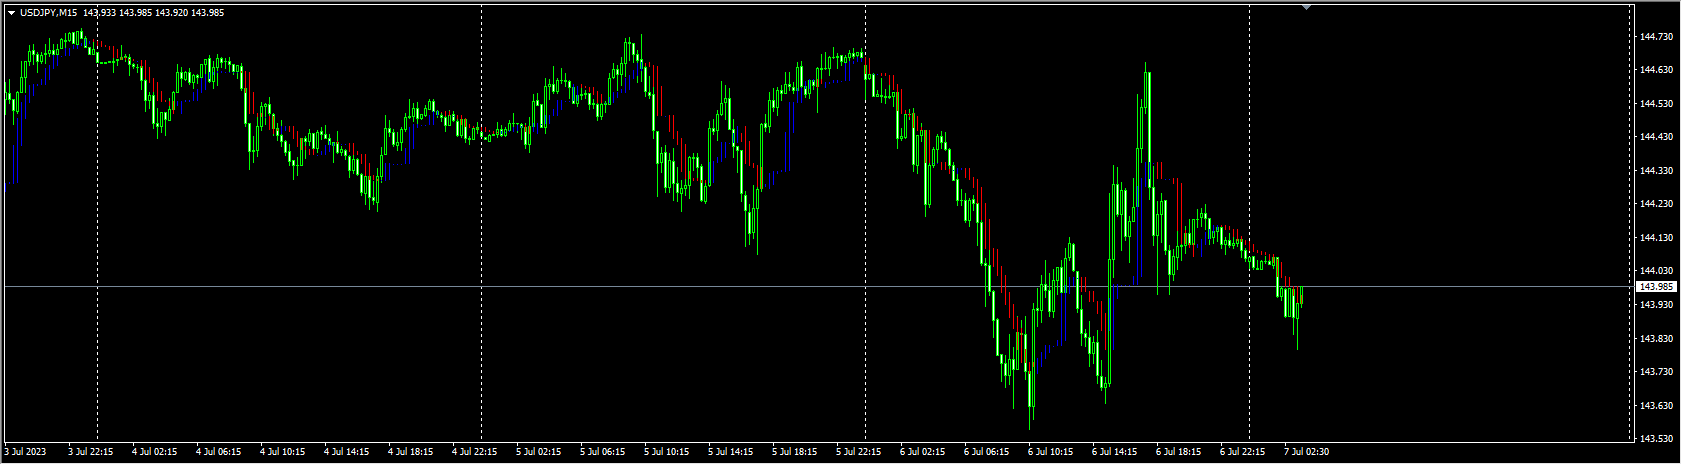Click the 144.630 price scale label
Viewport: 1682px width, 465px height.
(x=1656, y=70)
